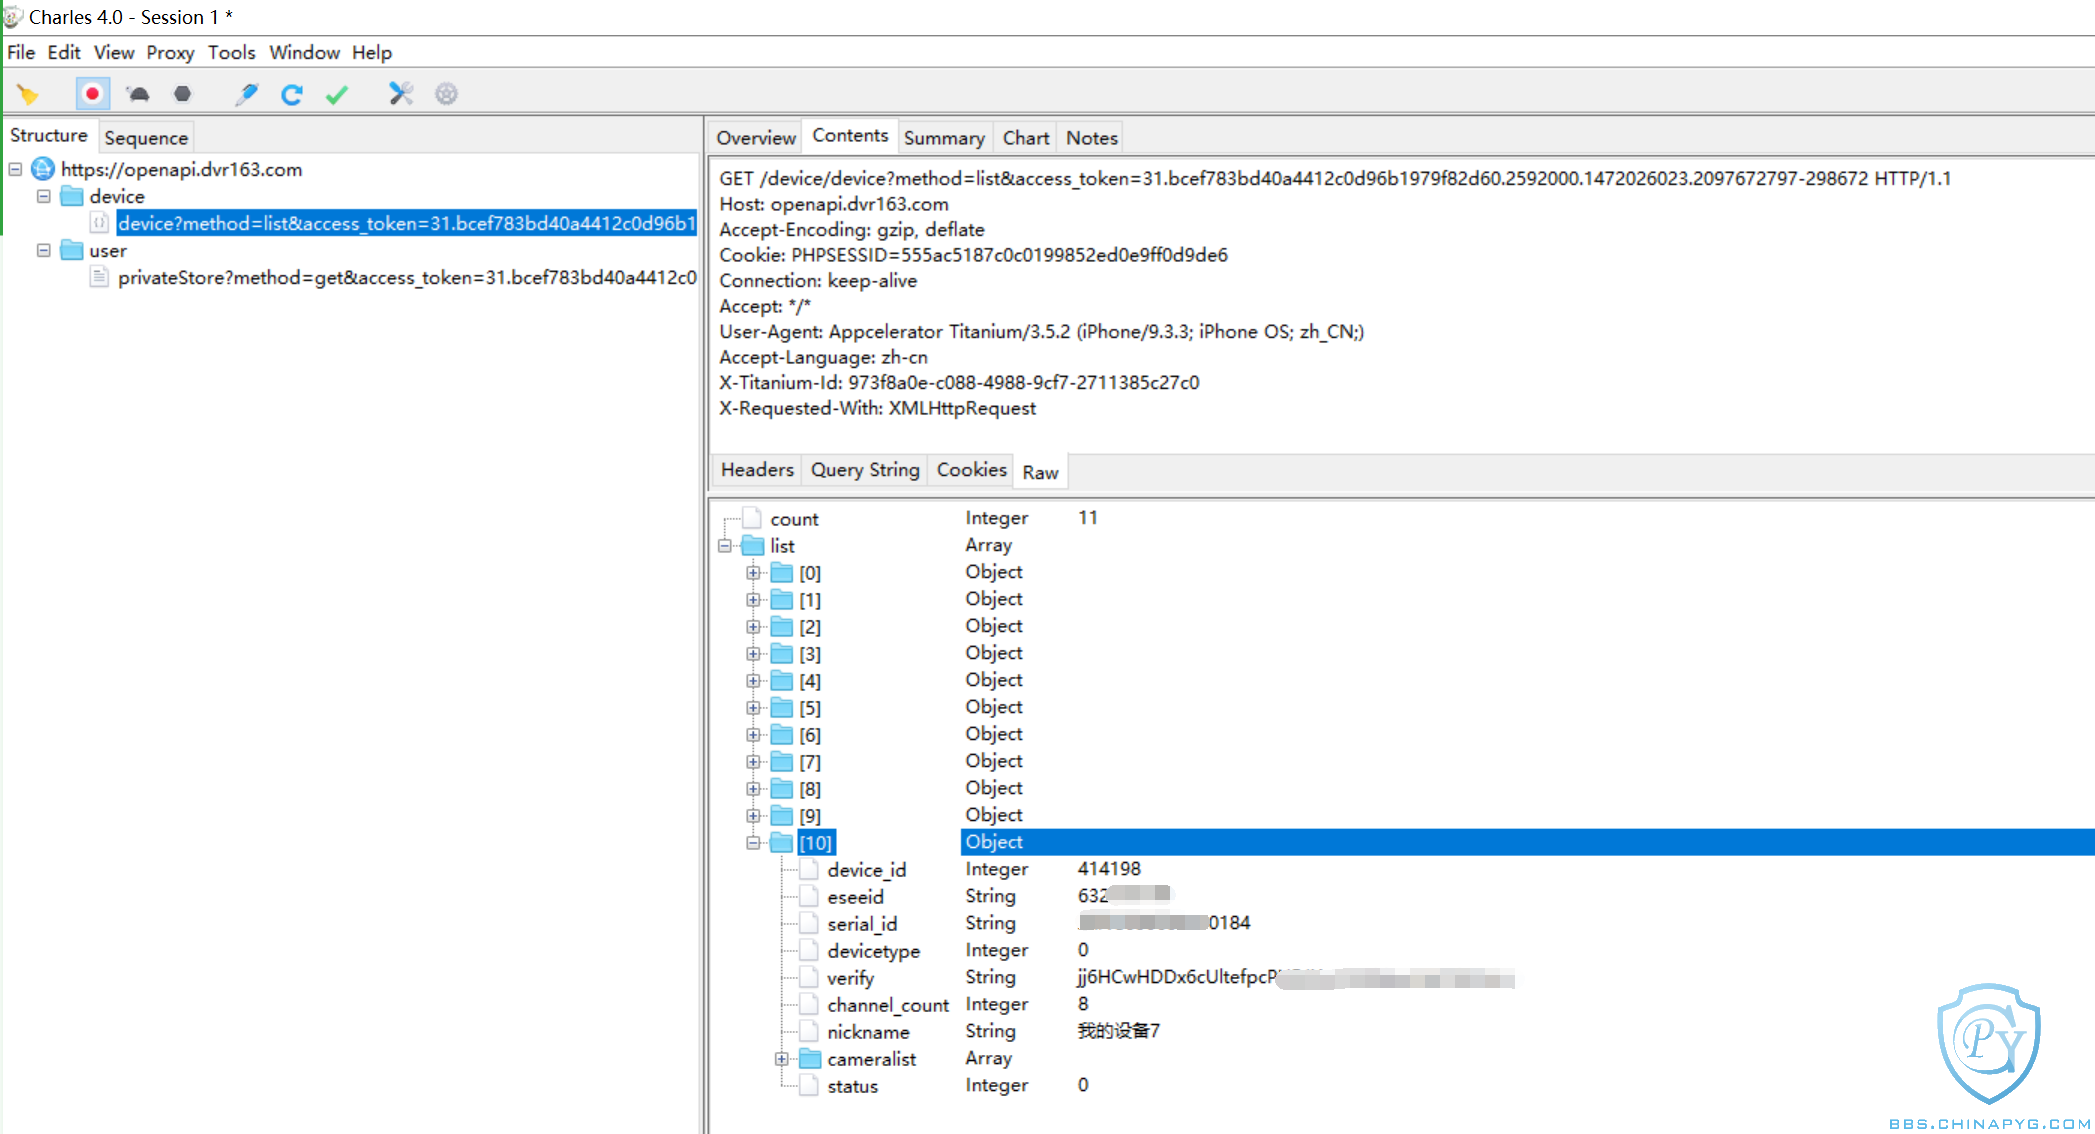2095x1134 pixels.
Task: Click the Repeat request icon
Action: tap(291, 94)
